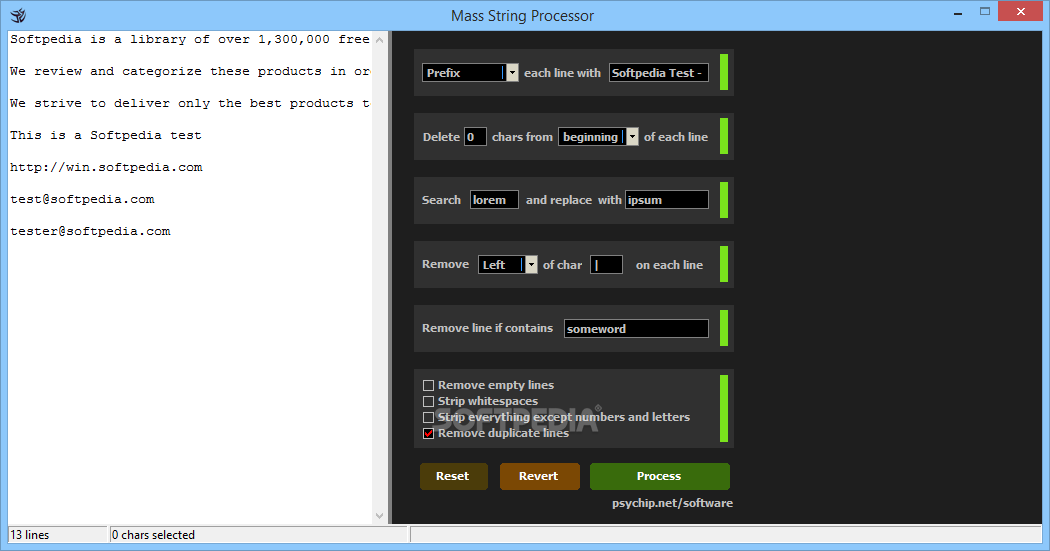1050x551 pixels.
Task: Click line starting 'Softpedia is a library'
Action: coord(190,40)
